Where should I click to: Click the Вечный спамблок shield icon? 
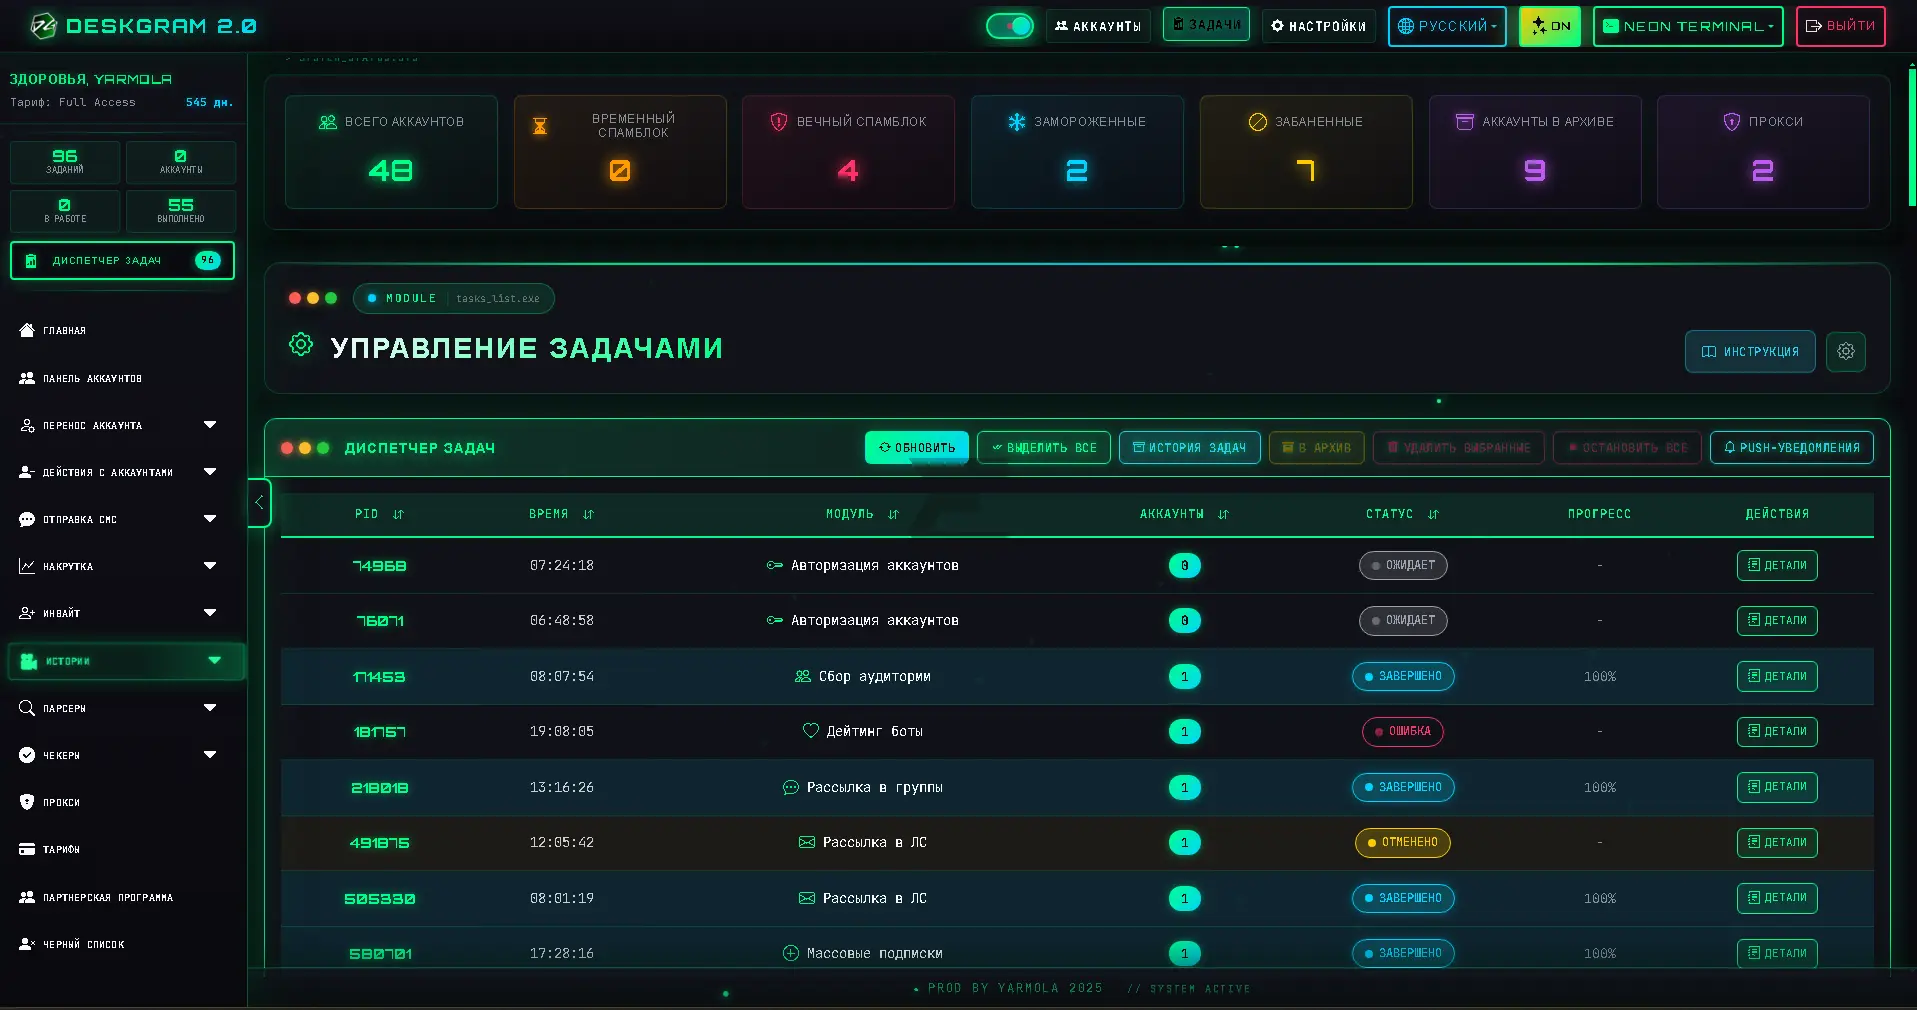coord(779,122)
